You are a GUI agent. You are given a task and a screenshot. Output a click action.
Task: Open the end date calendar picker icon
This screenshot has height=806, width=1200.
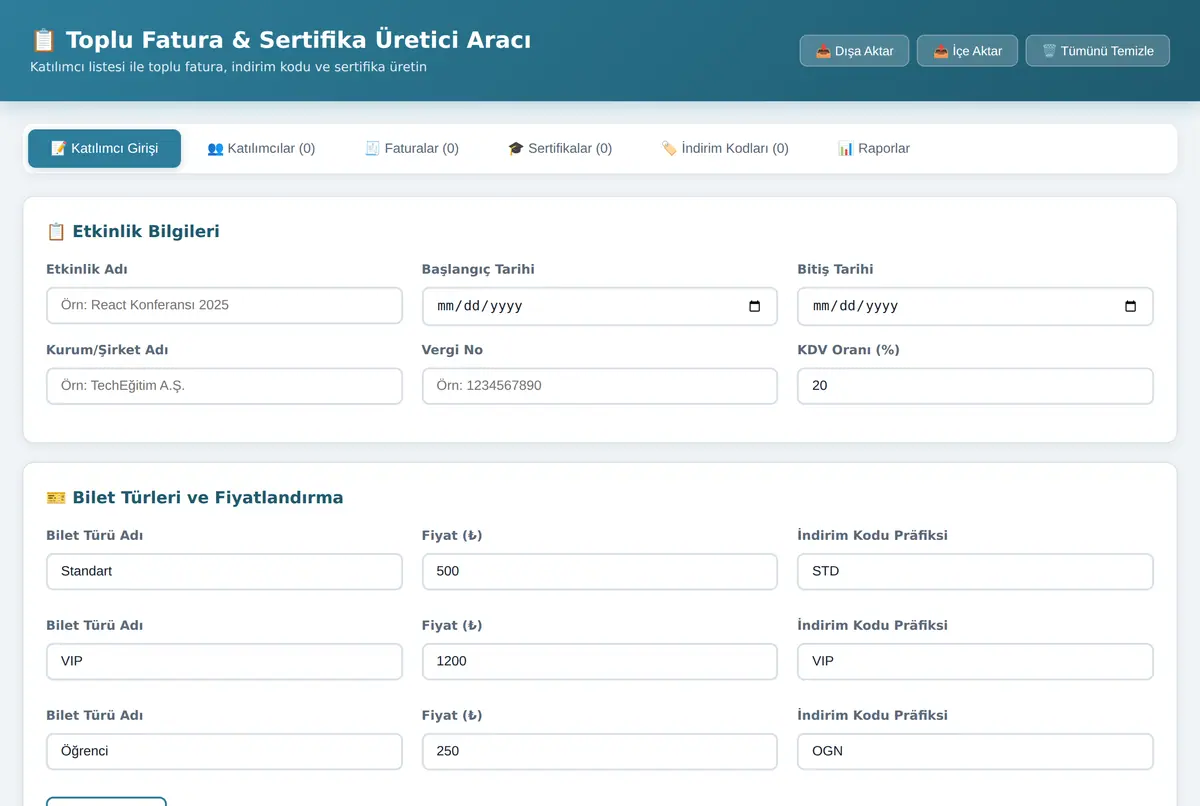click(x=1131, y=306)
